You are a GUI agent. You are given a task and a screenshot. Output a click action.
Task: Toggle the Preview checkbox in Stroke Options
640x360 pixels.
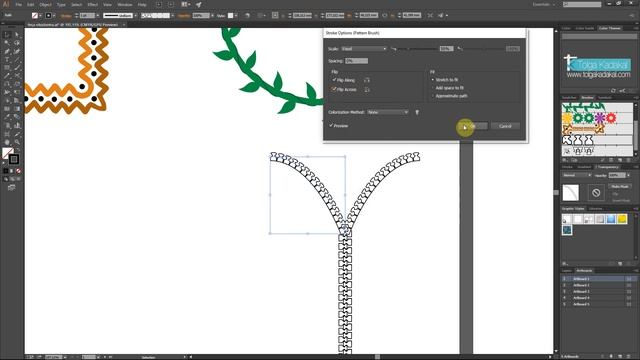pos(331,126)
